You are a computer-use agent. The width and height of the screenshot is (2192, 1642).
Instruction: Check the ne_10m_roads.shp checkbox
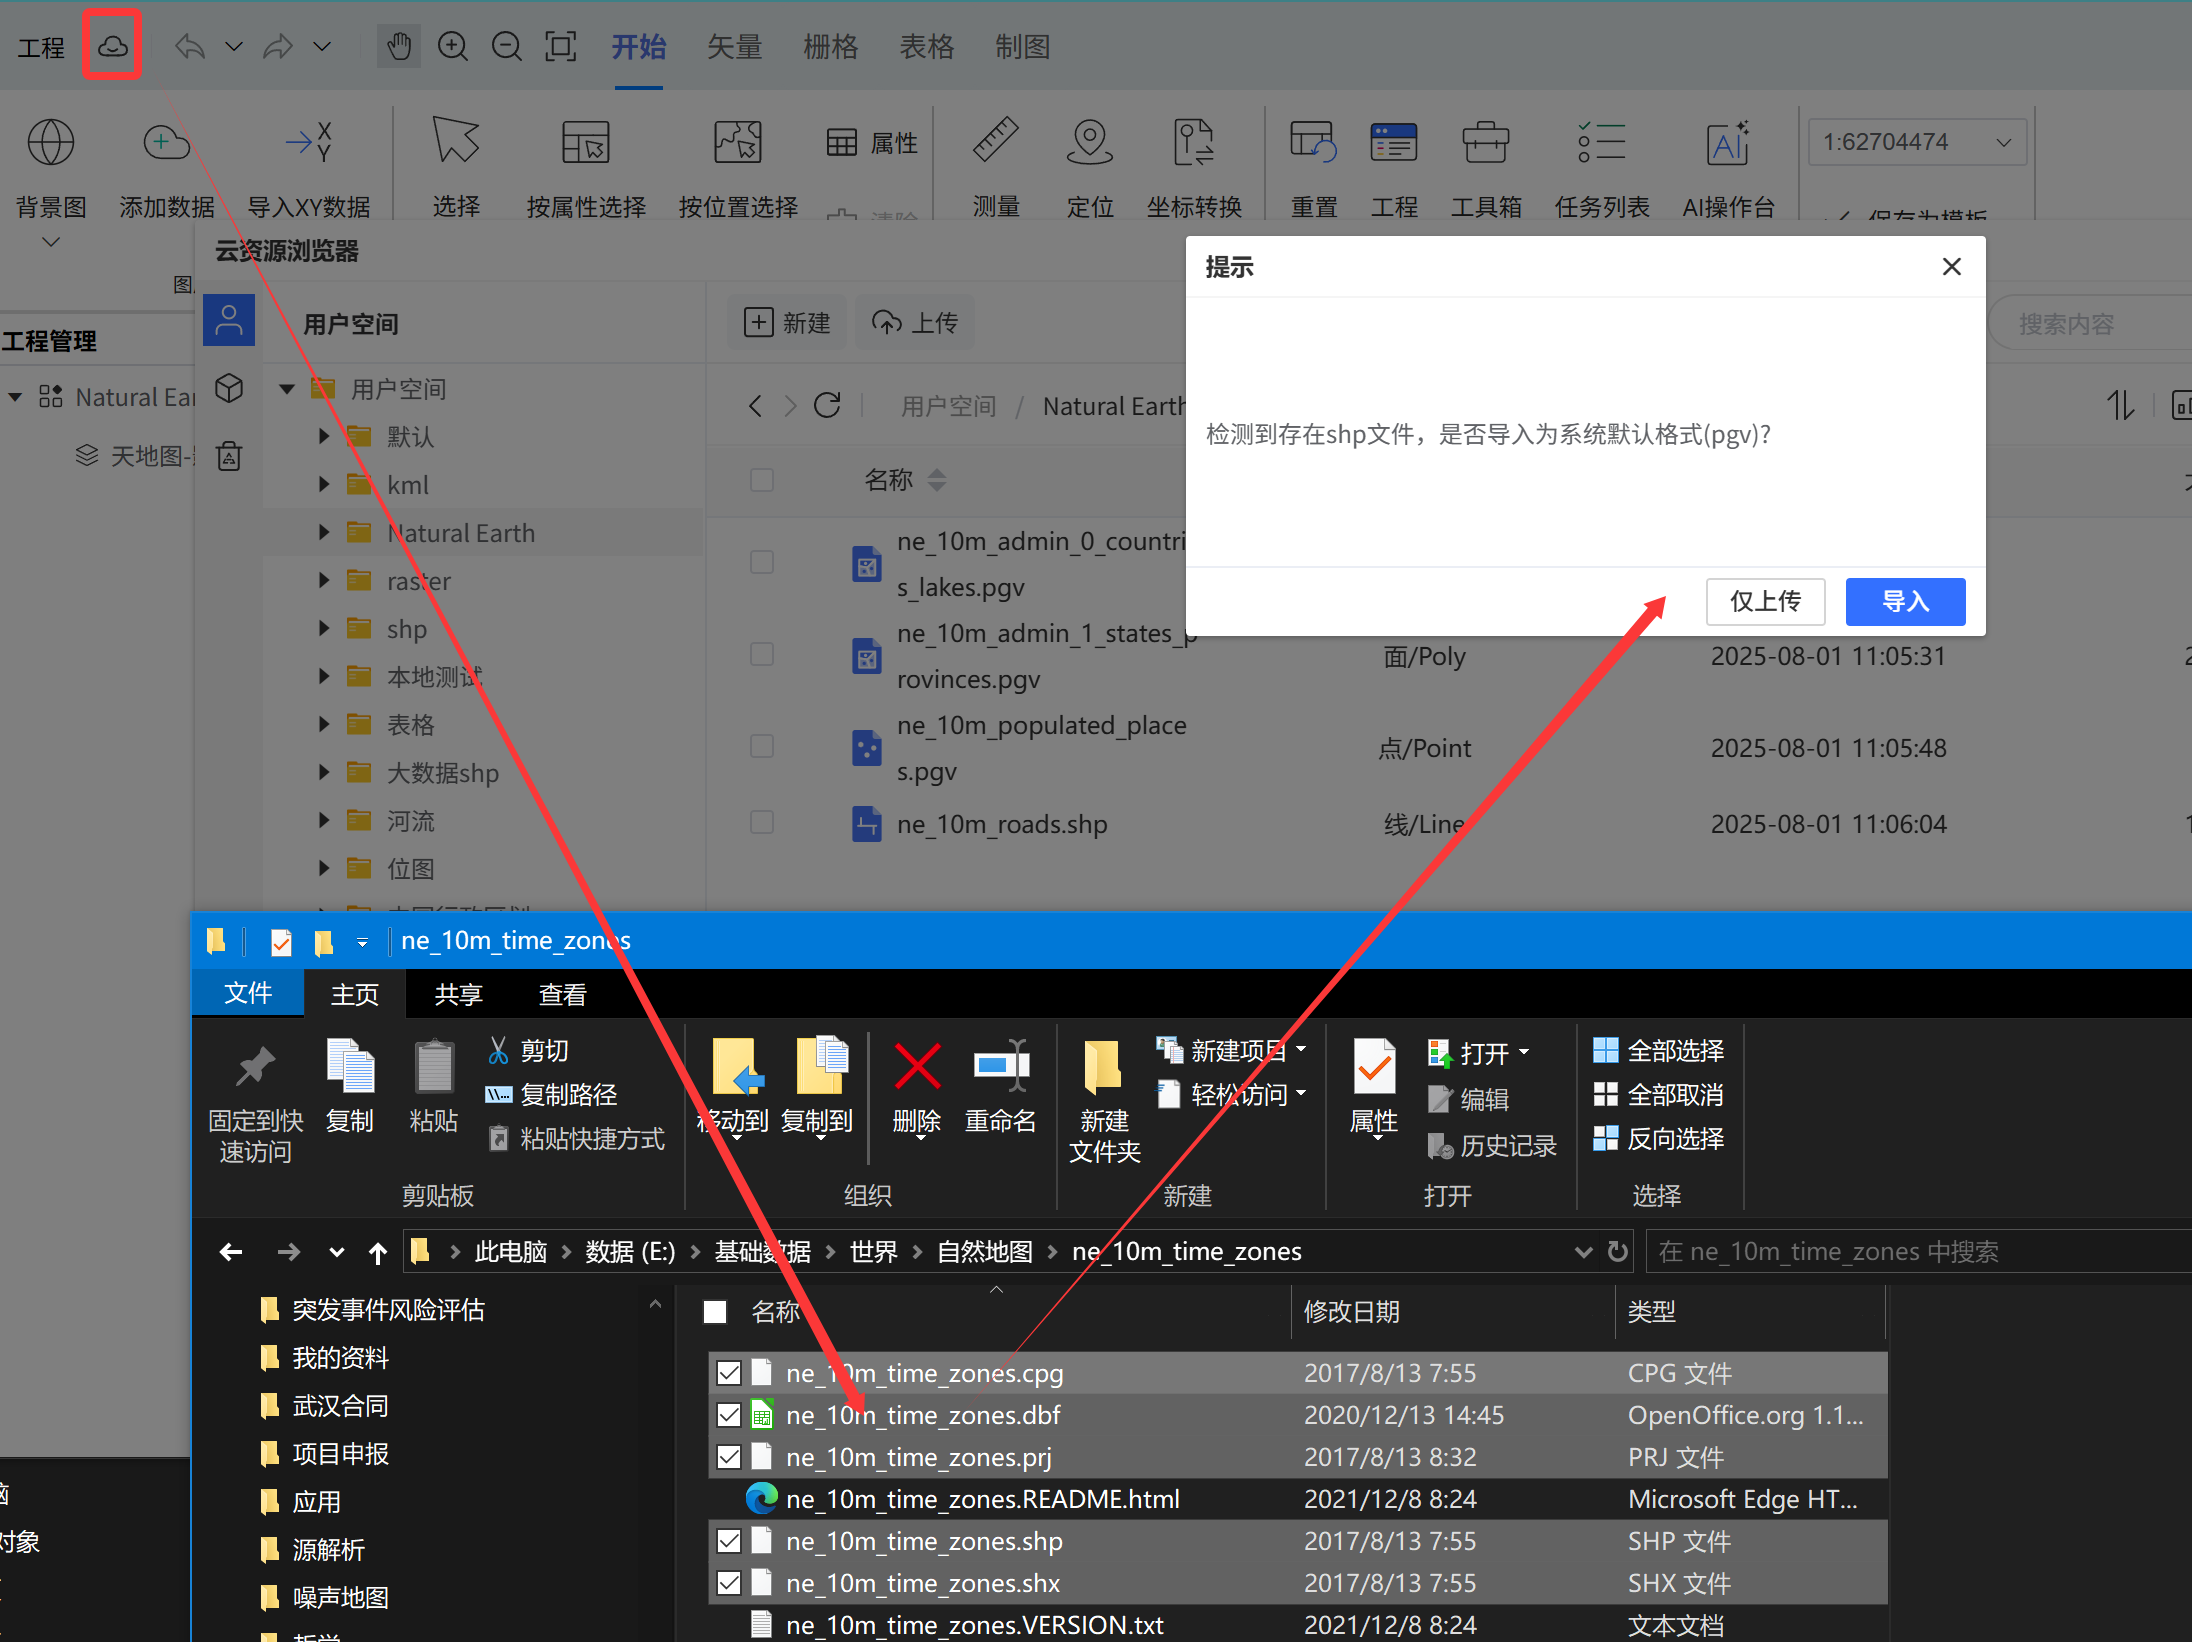click(x=762, y=823)
